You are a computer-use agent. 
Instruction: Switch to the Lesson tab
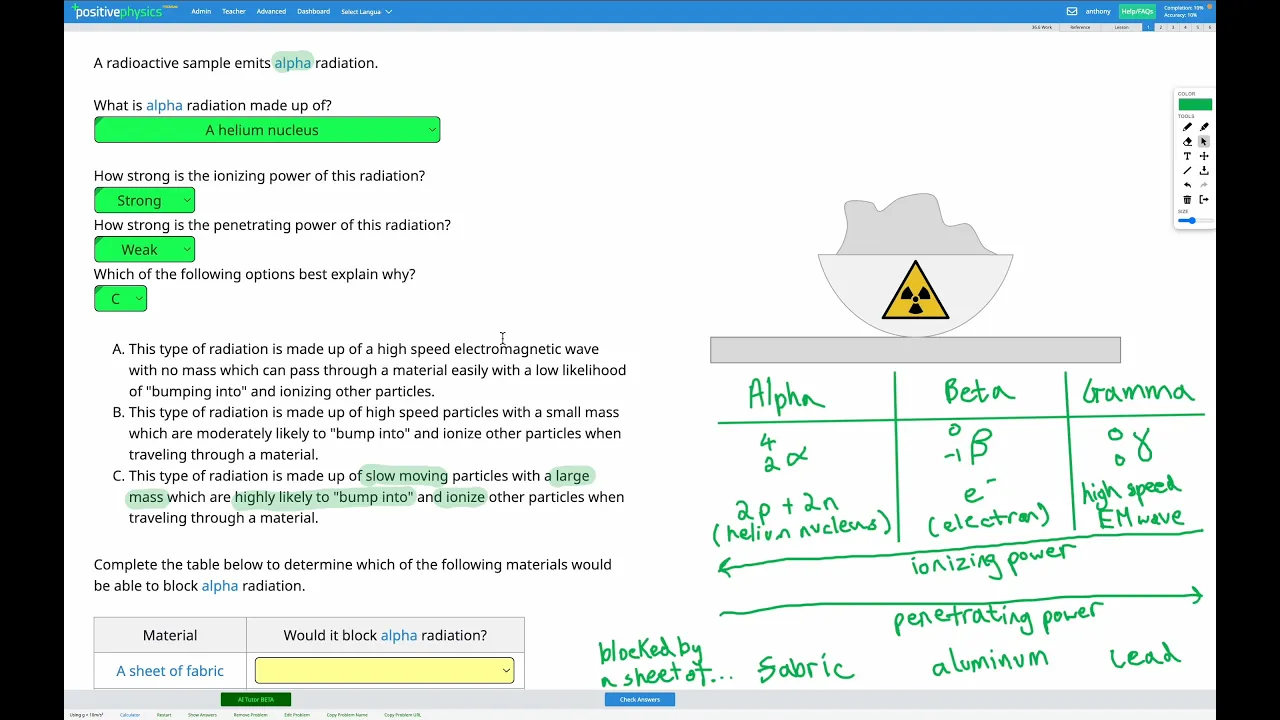click(x=1122, y=27)
